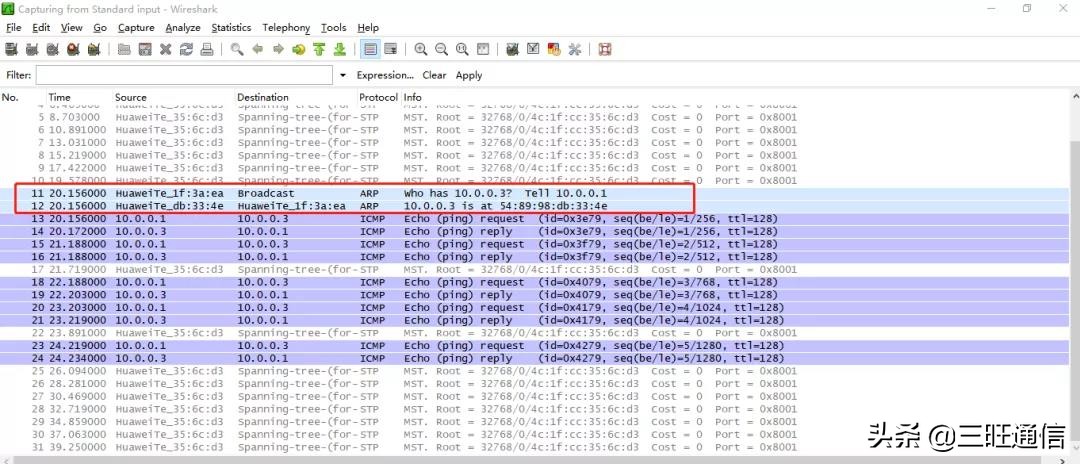This screenshot has width=1080, height=464.
Task: Click the Reload capture file icon
Action: click(x=186, y=49)
